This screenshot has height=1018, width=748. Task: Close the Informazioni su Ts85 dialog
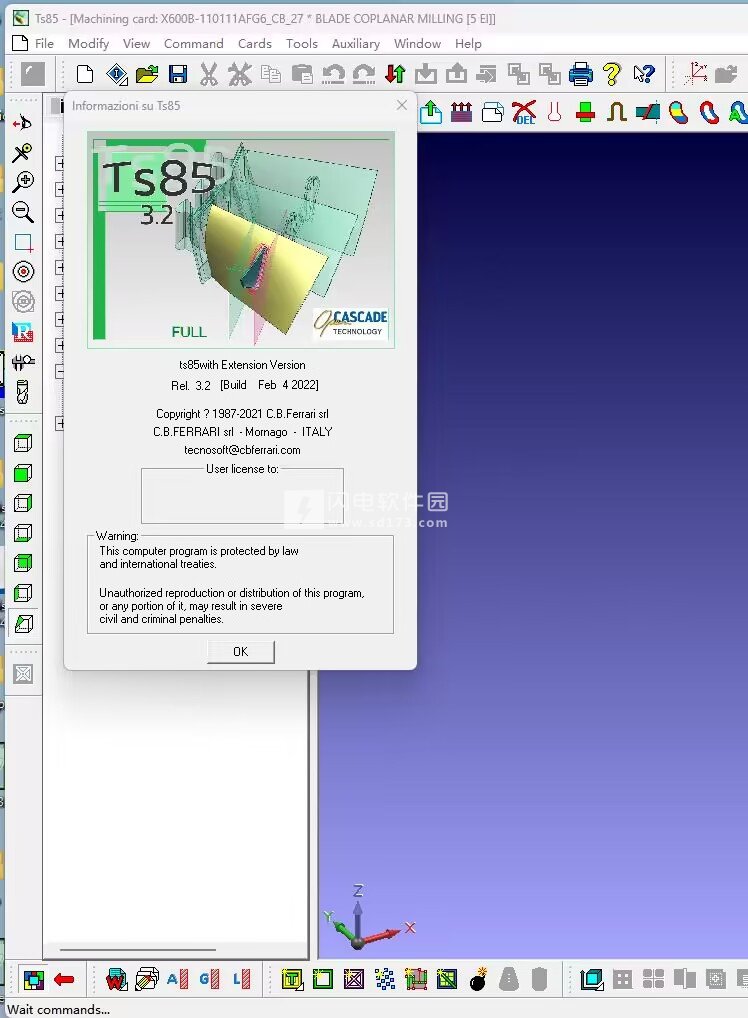click(402, 105)
